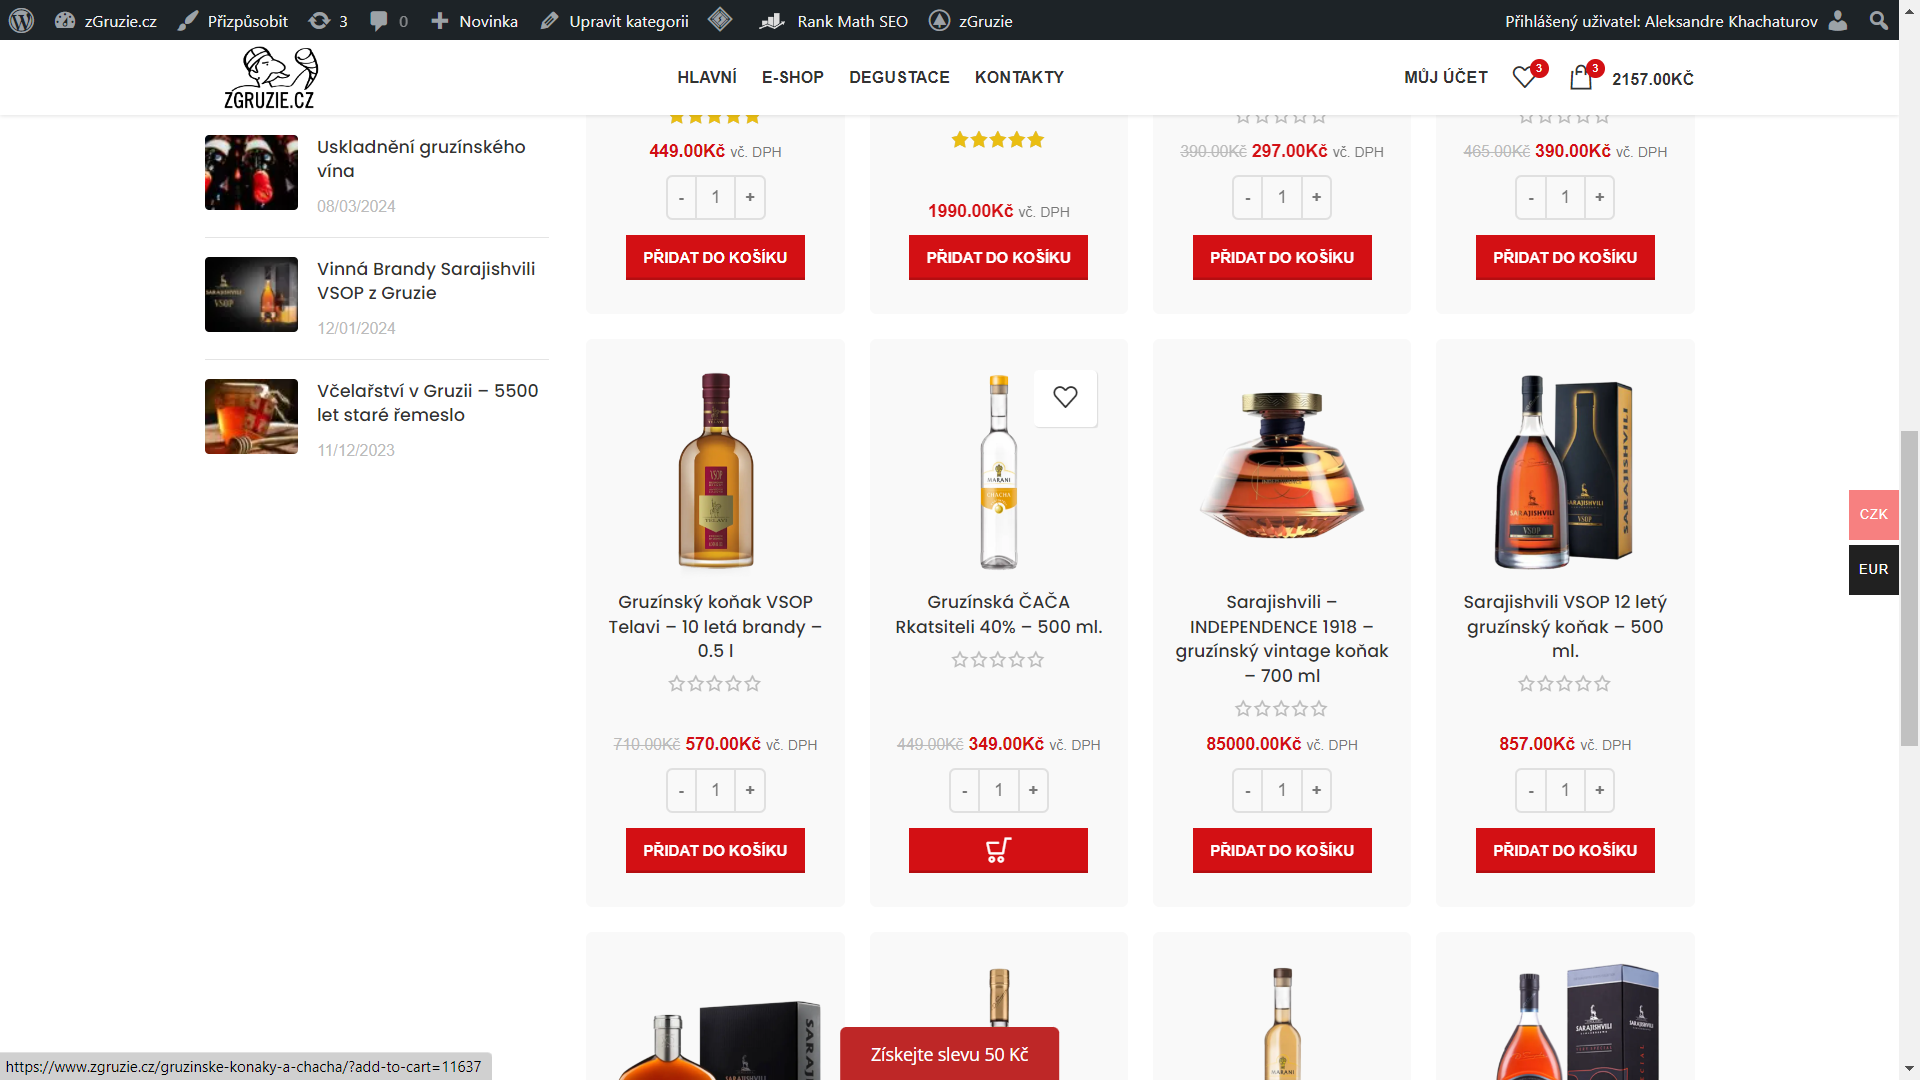This screenshot has width=1920, height=1080.
Task: Open article Uskladnění gruzínského vína
Action: pos(421,159)
